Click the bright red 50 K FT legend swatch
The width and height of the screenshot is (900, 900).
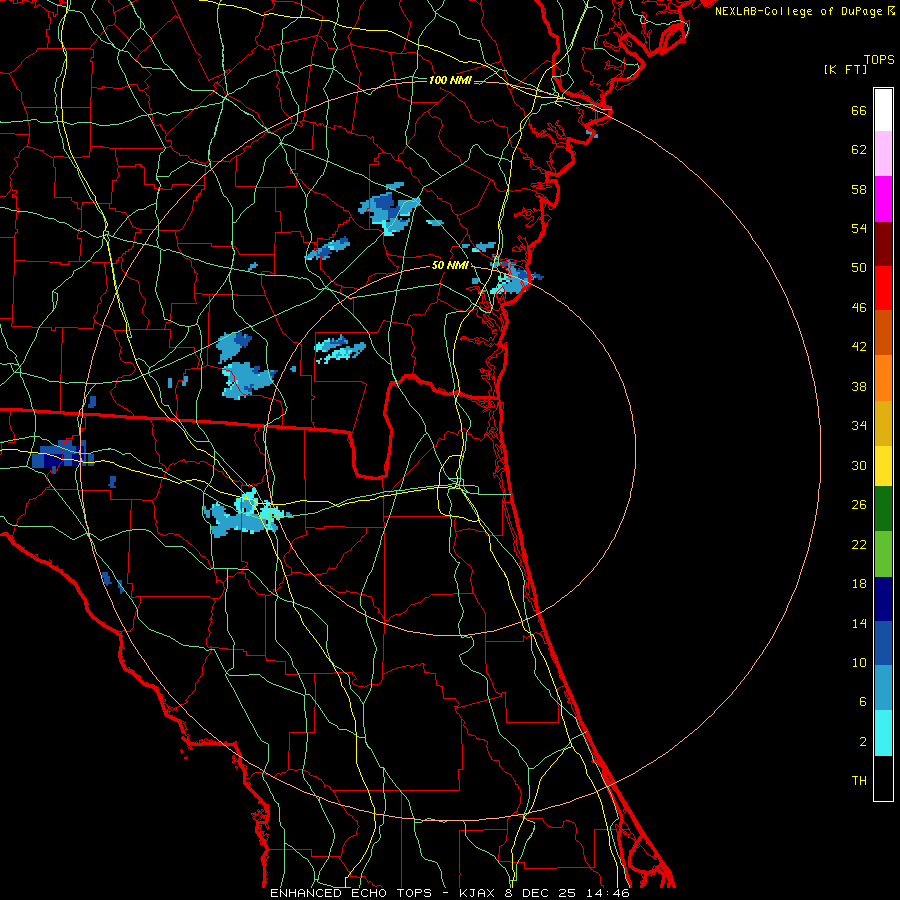pyautogui.click(x=883, y=288)
